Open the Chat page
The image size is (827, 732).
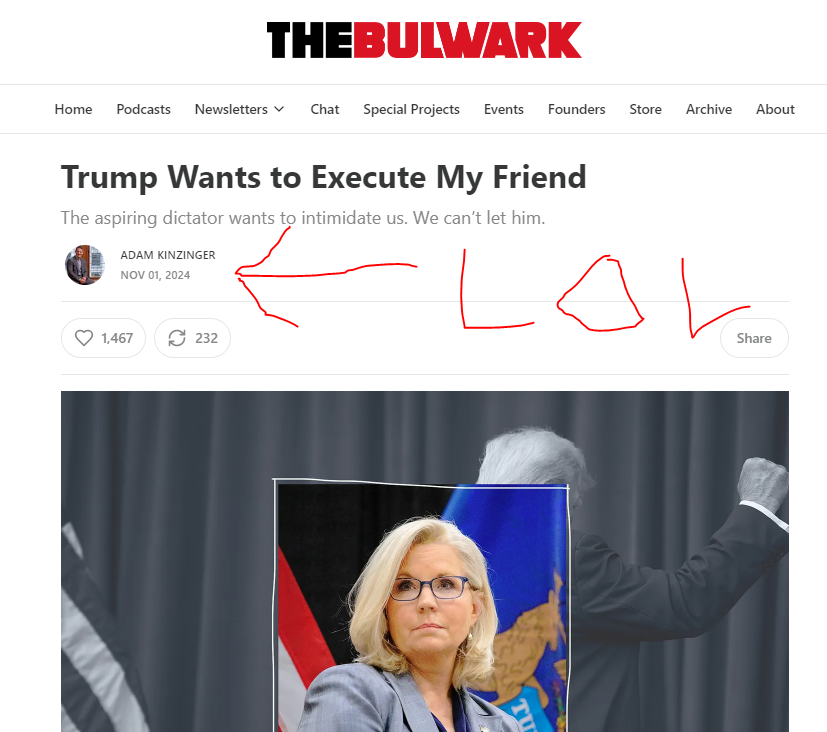click(x=324, y=109)
